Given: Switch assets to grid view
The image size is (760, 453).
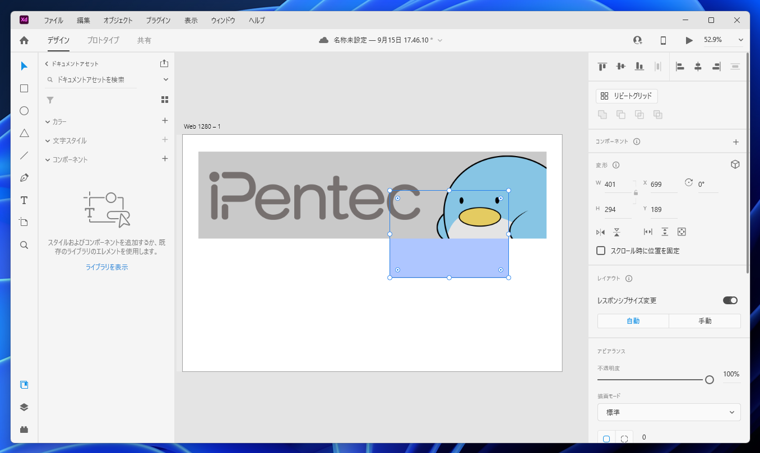Looking at the screenshot, I should pos(165,99).
